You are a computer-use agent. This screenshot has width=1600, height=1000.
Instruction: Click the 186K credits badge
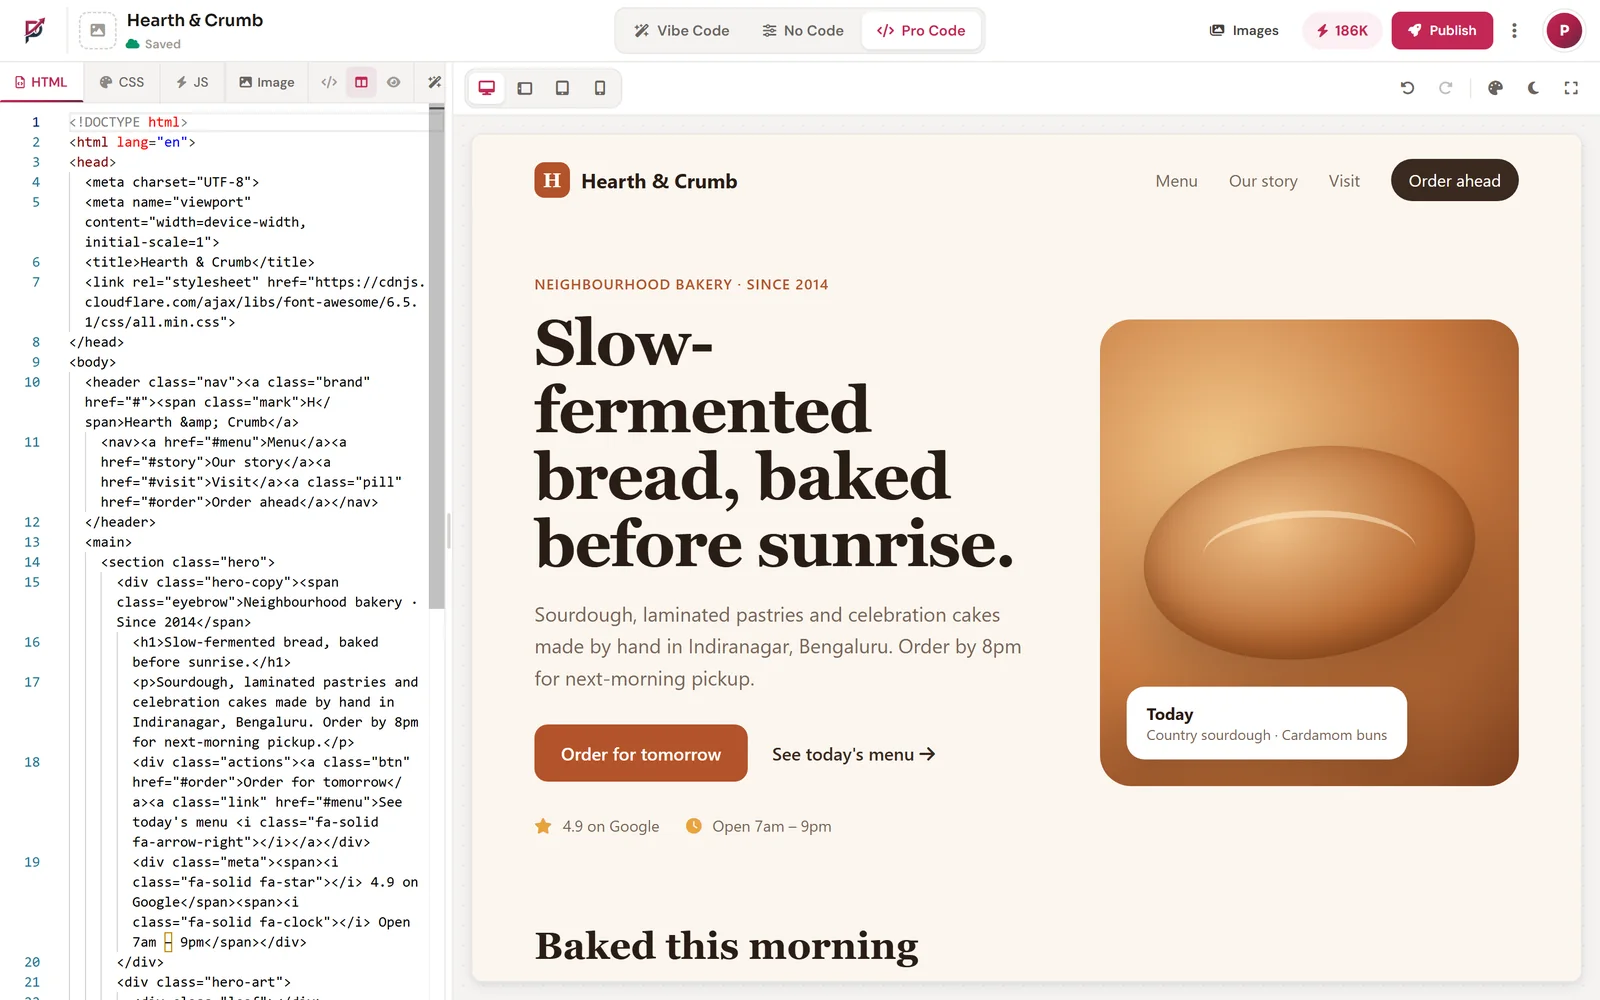[x=1342, y=31]
